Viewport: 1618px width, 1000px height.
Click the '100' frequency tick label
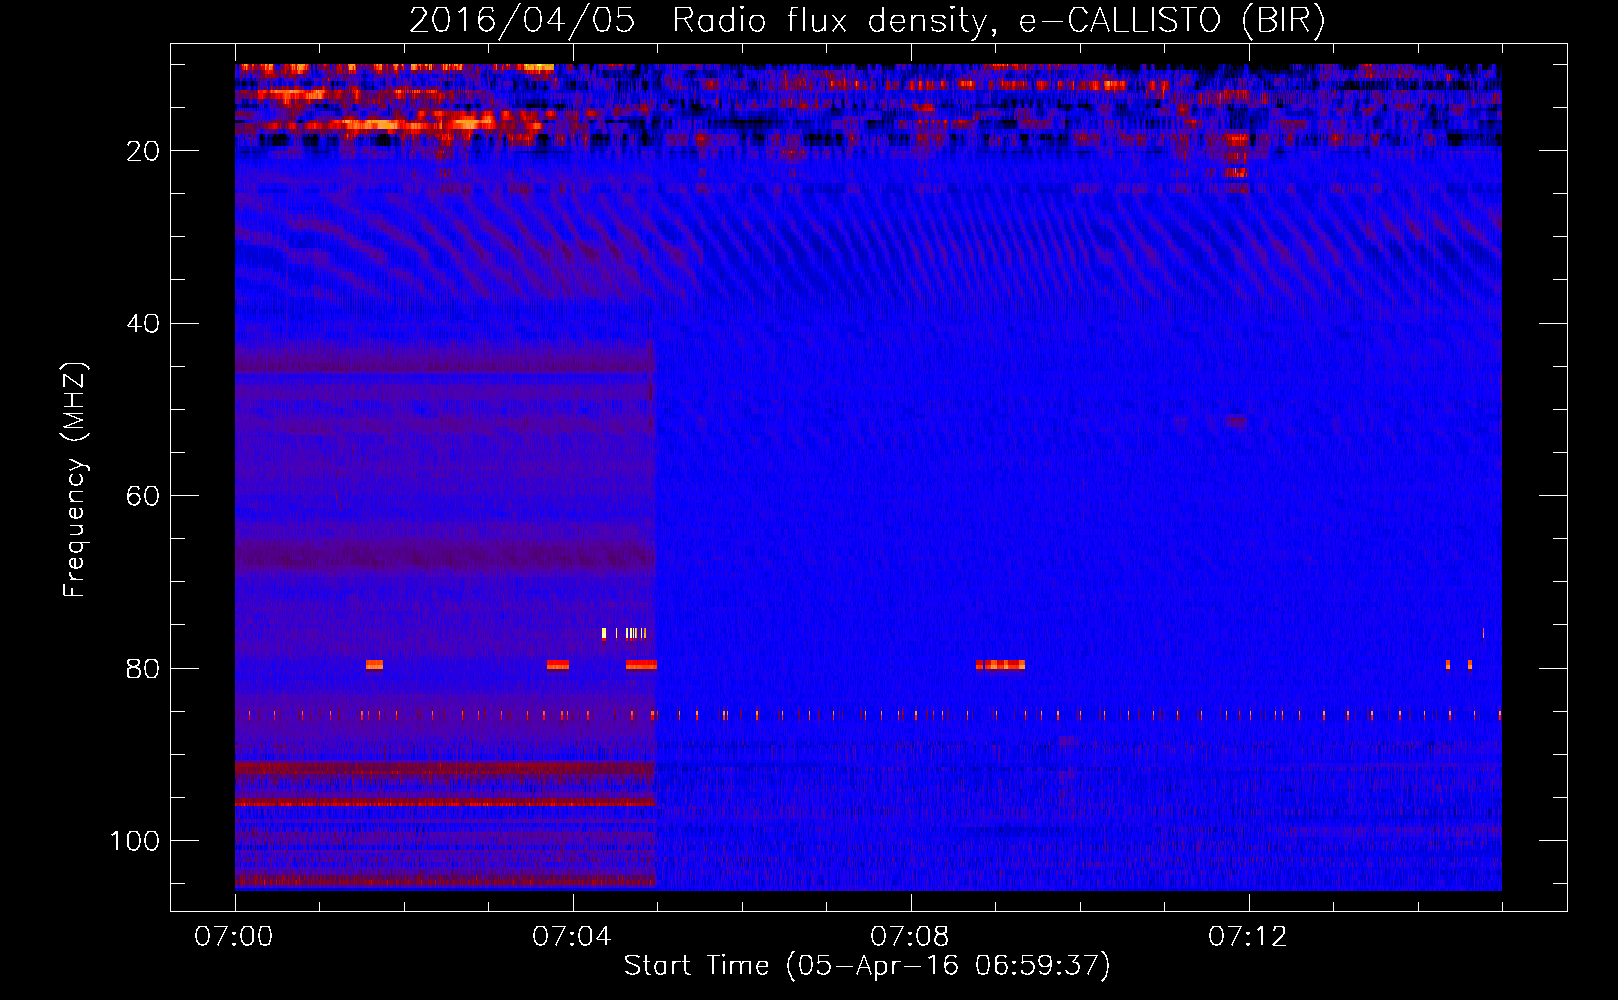coord(135,841)
